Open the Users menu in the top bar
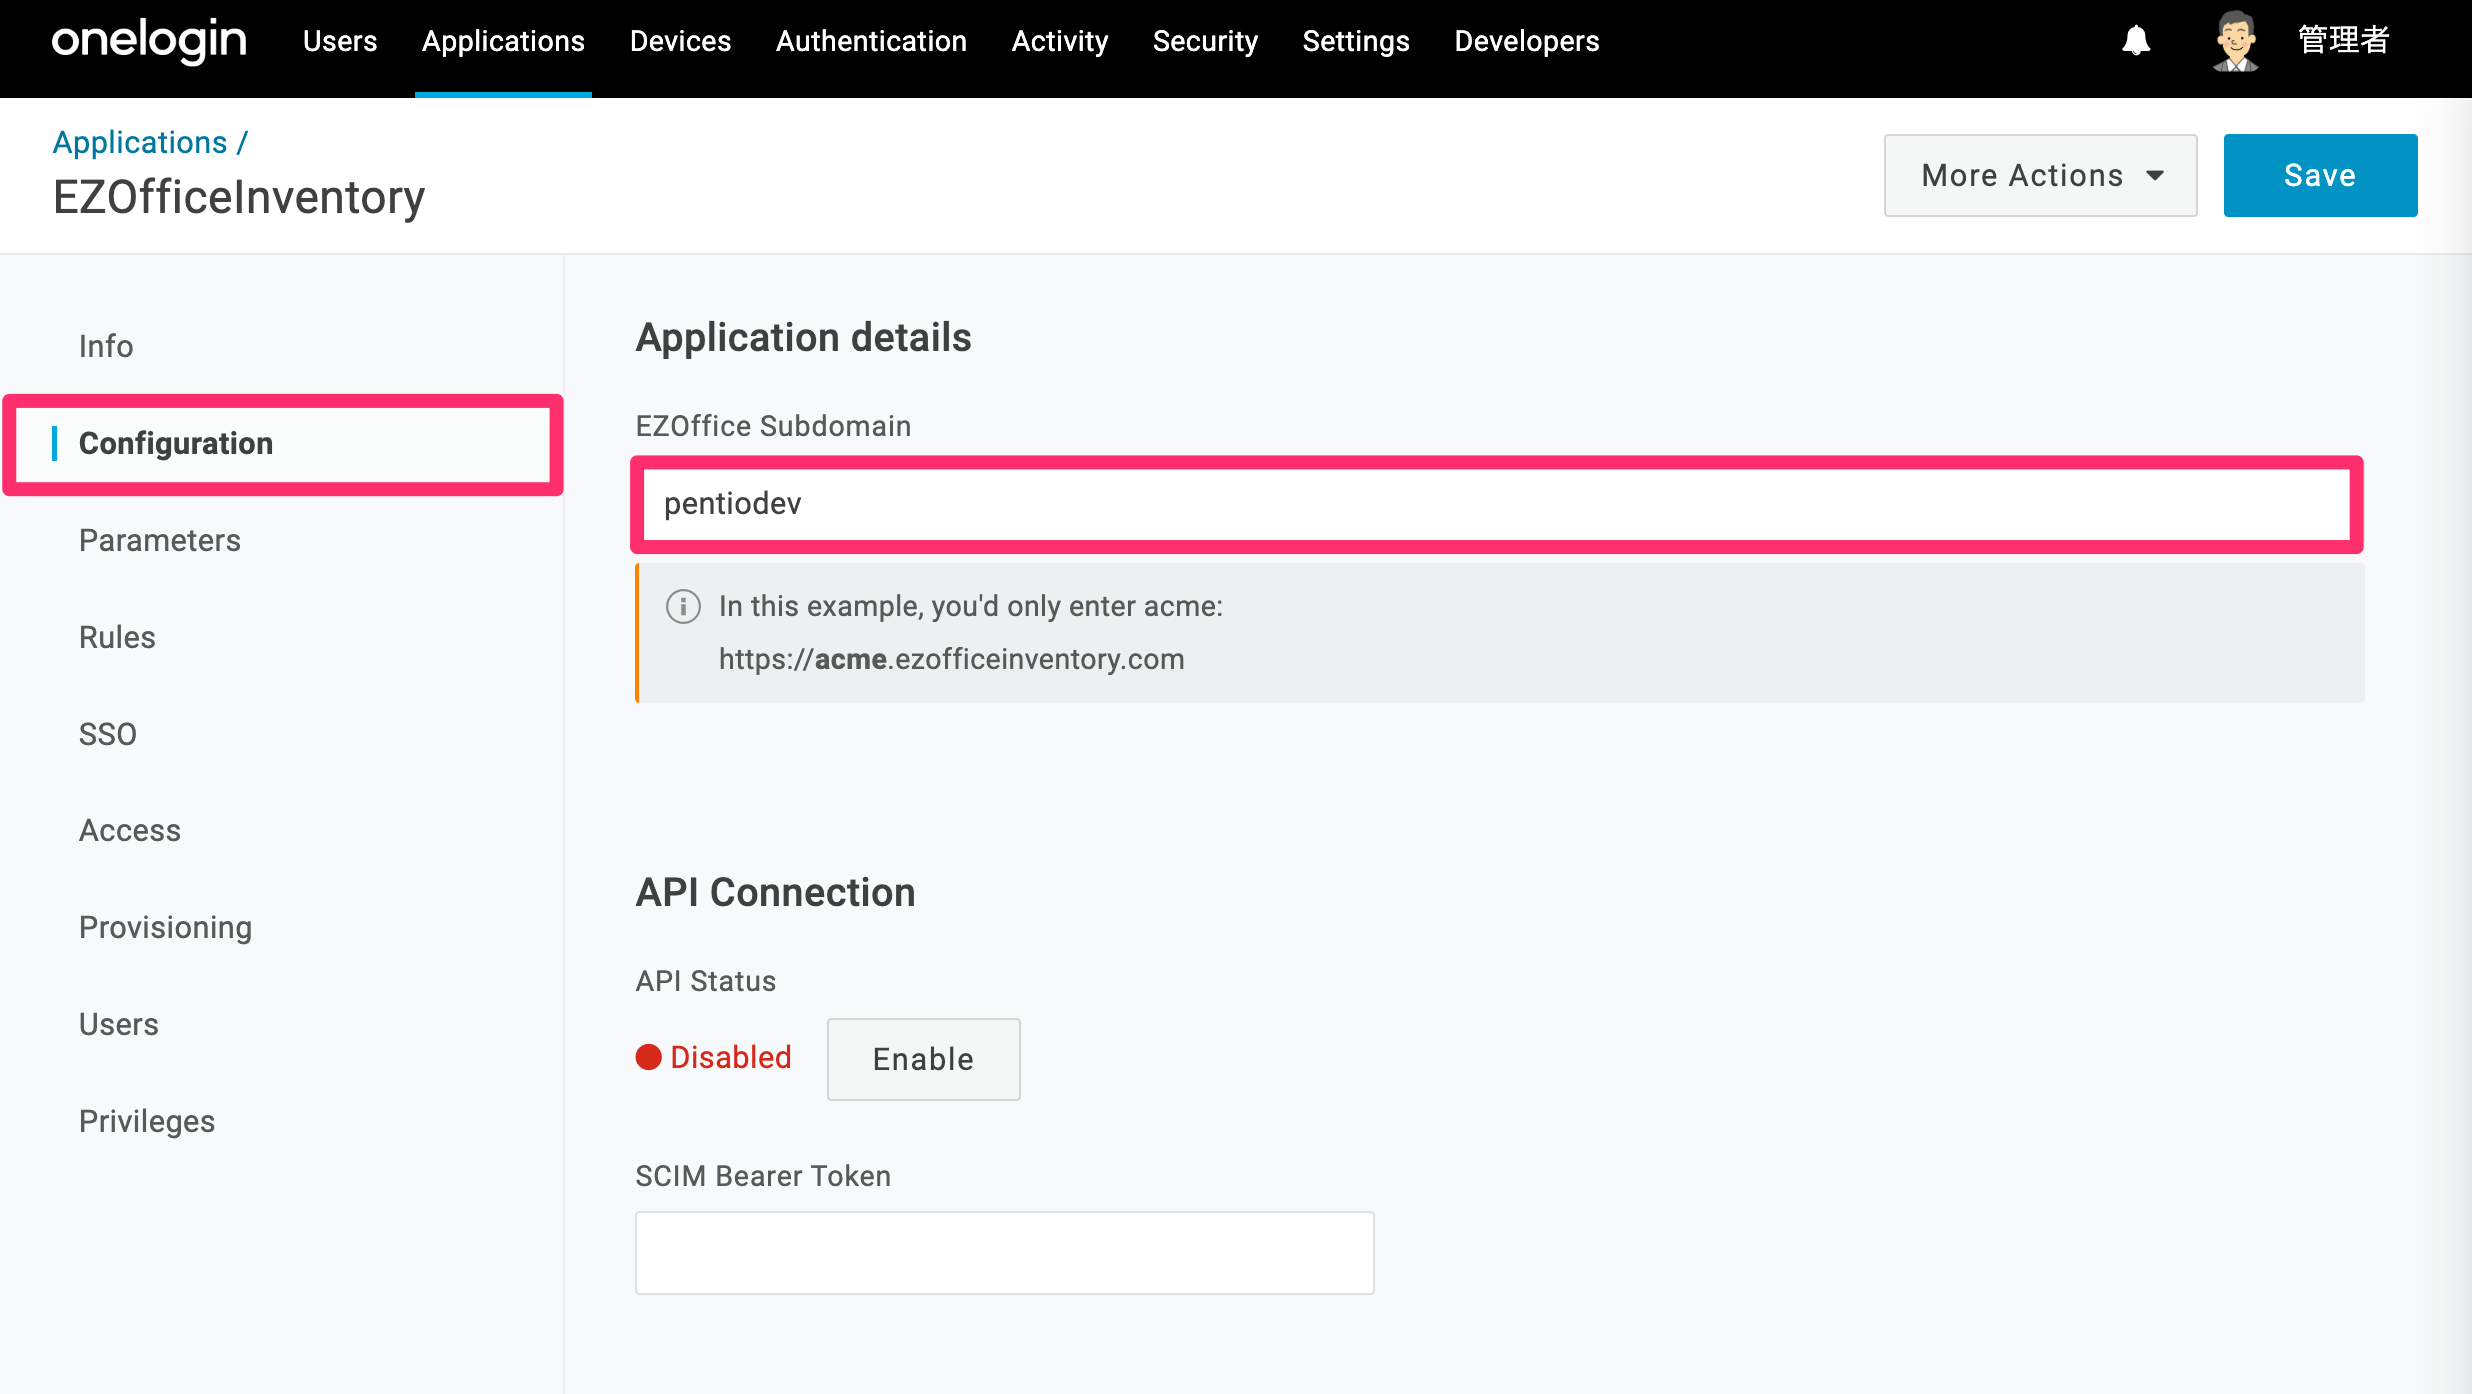The image size is (2472, 1394). pos(340,41)
